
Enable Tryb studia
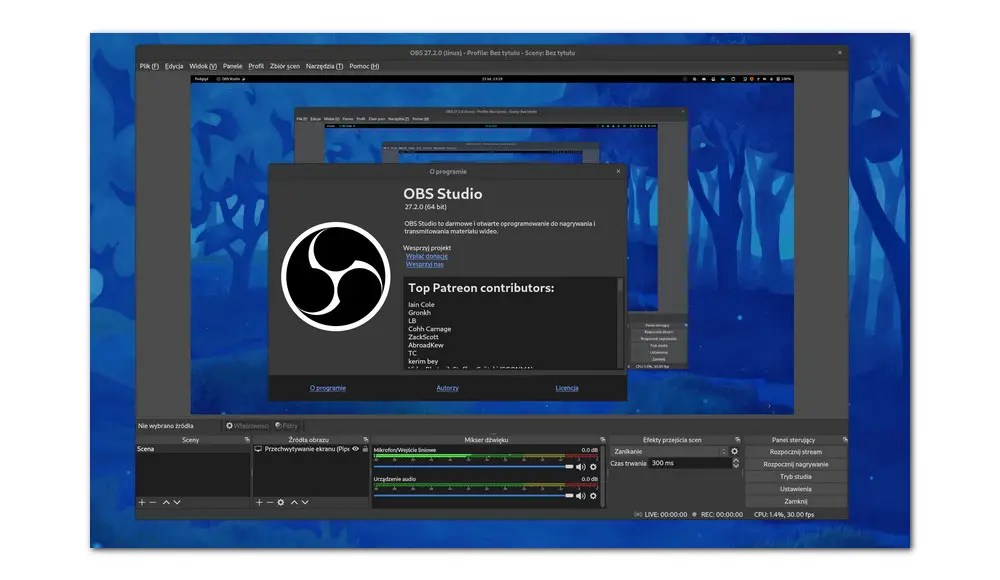(796, 477)
